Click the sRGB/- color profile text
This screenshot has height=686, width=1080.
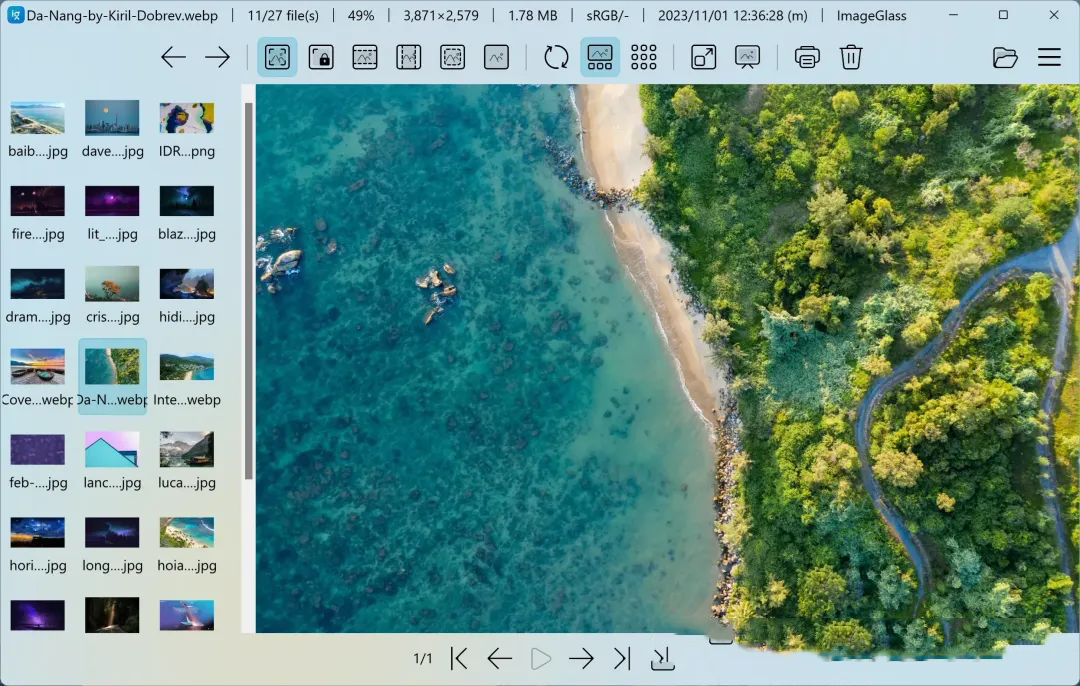608,15
